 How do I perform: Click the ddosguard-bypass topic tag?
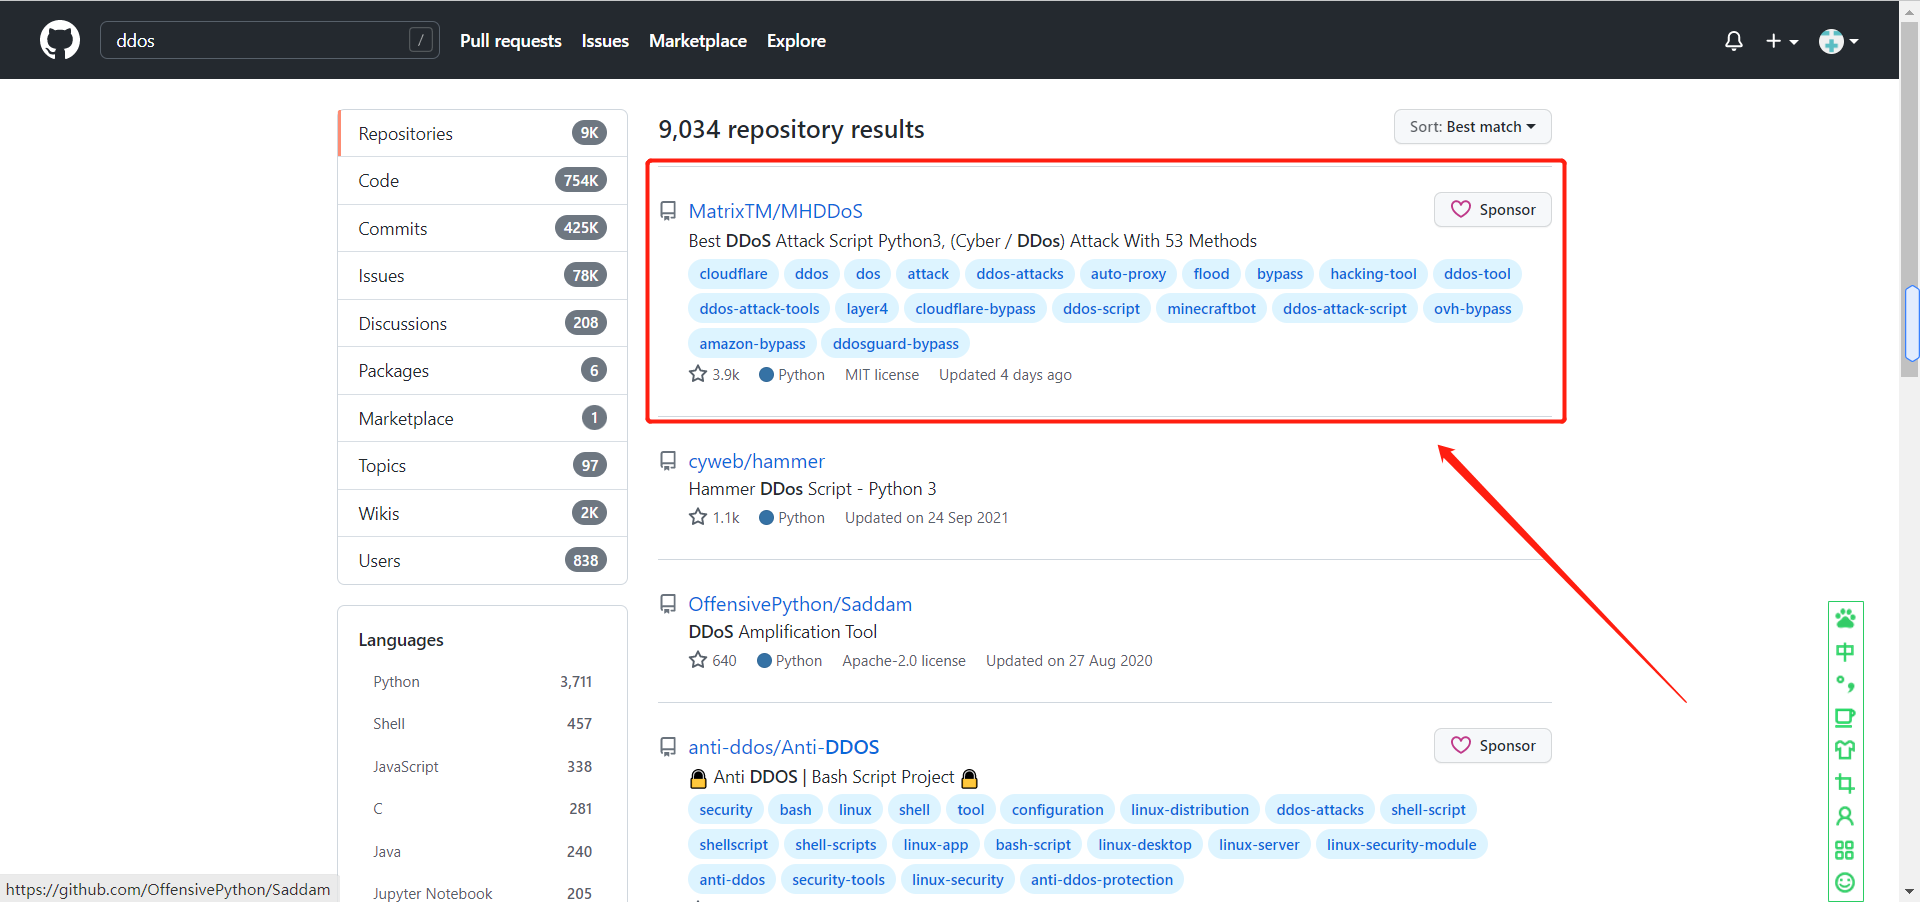(x=896, y=344)
